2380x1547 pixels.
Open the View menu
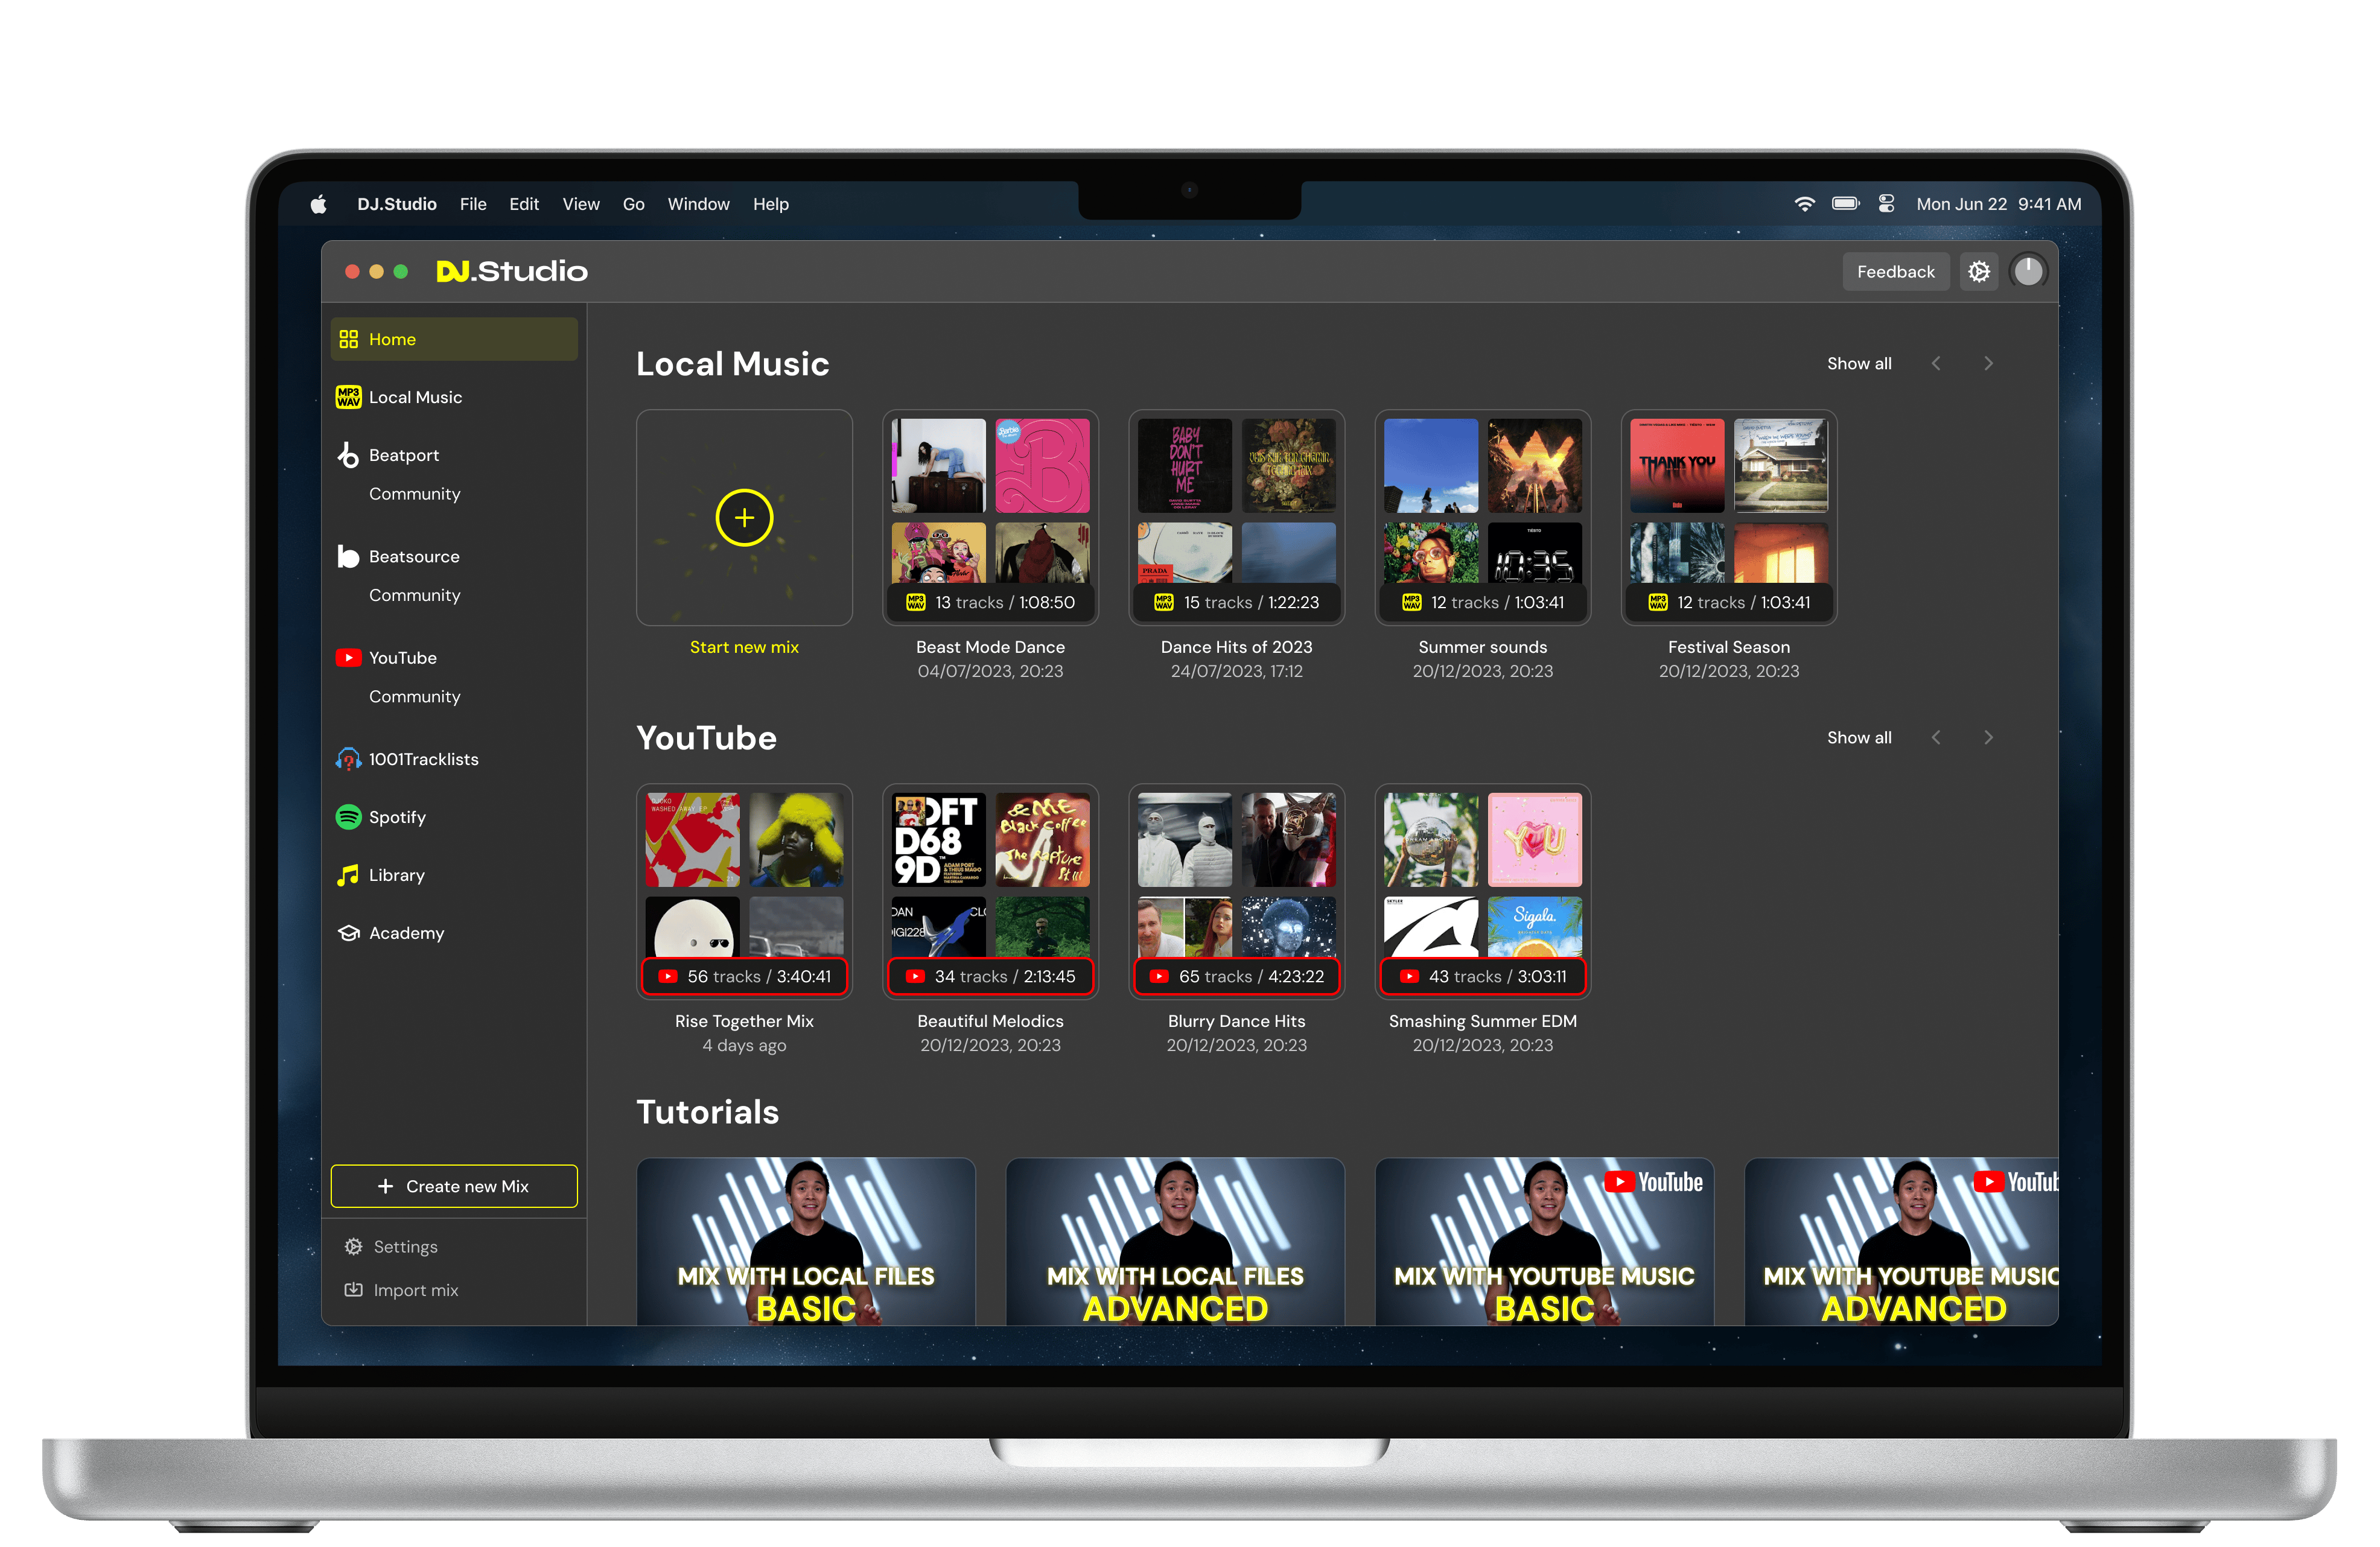(x=581, y=204)
